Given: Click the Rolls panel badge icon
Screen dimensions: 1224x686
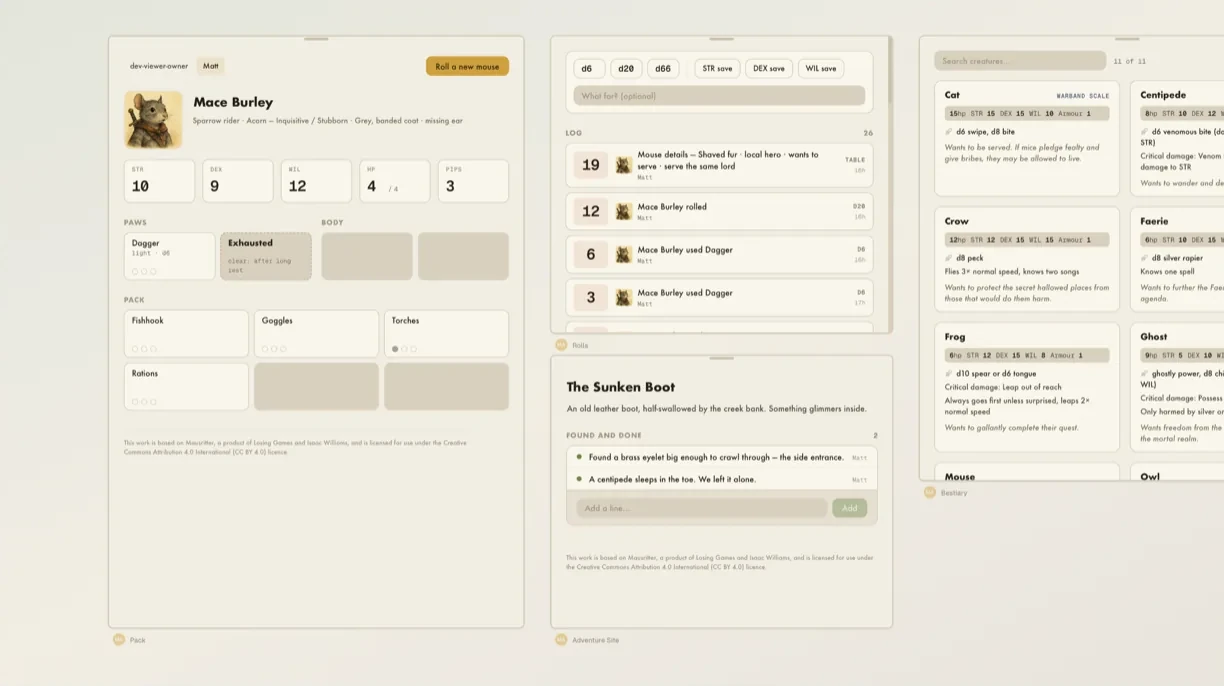Looking at the screenshot, I should pos(561,345).
